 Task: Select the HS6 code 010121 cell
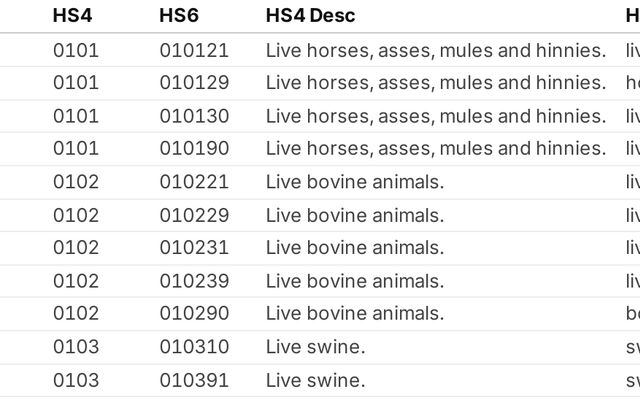tap(194, 51)
